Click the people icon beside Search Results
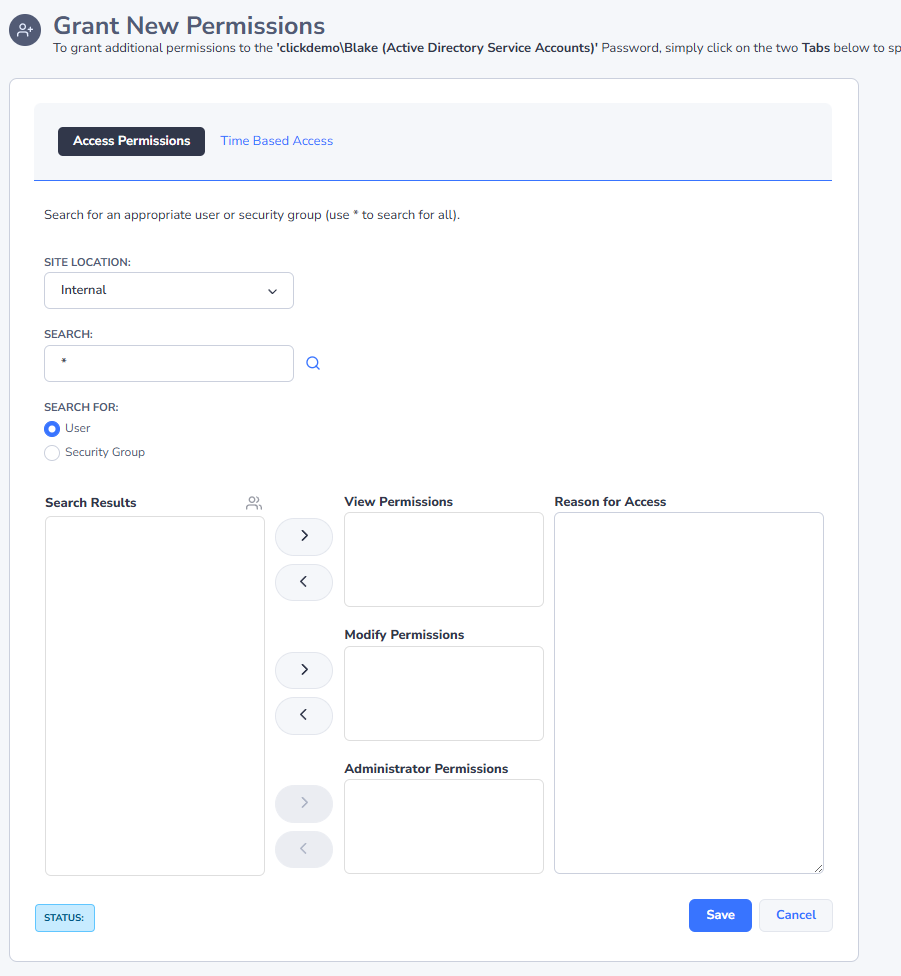The image size is (901, 976). (254, 503)
